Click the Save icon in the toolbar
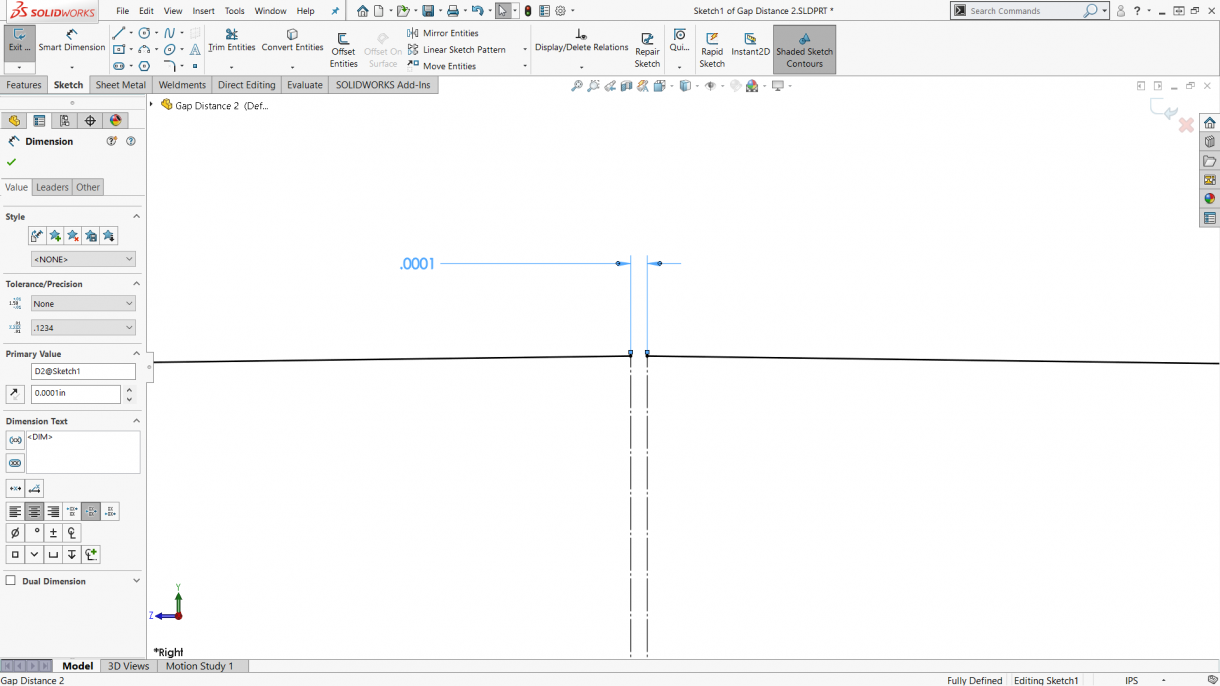Viewport: 1220px width, 686px height. coord(428,11)
